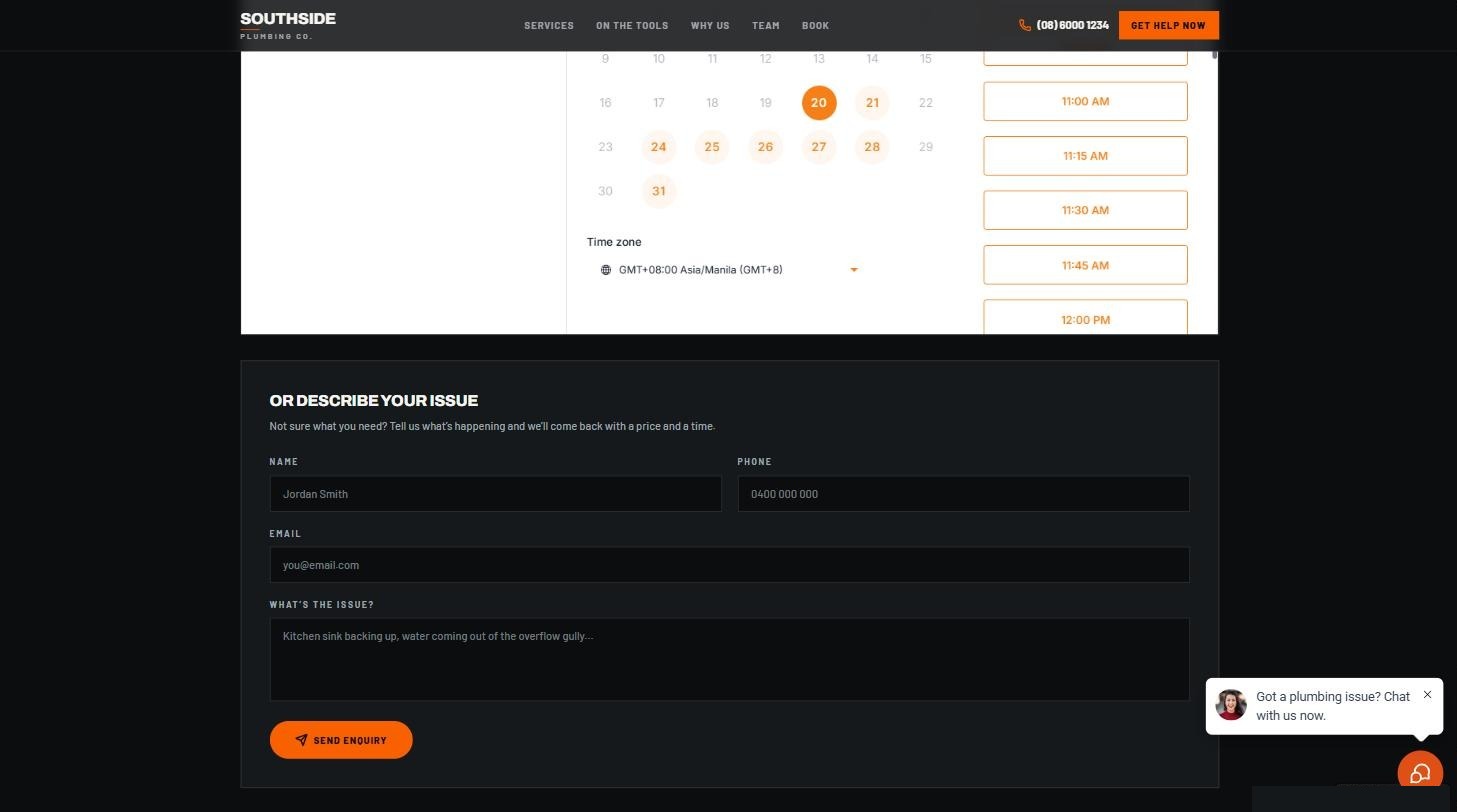Choose the 12:00 PM time slot
This screenshot has width=1457, height=812.
(1085, 317)
